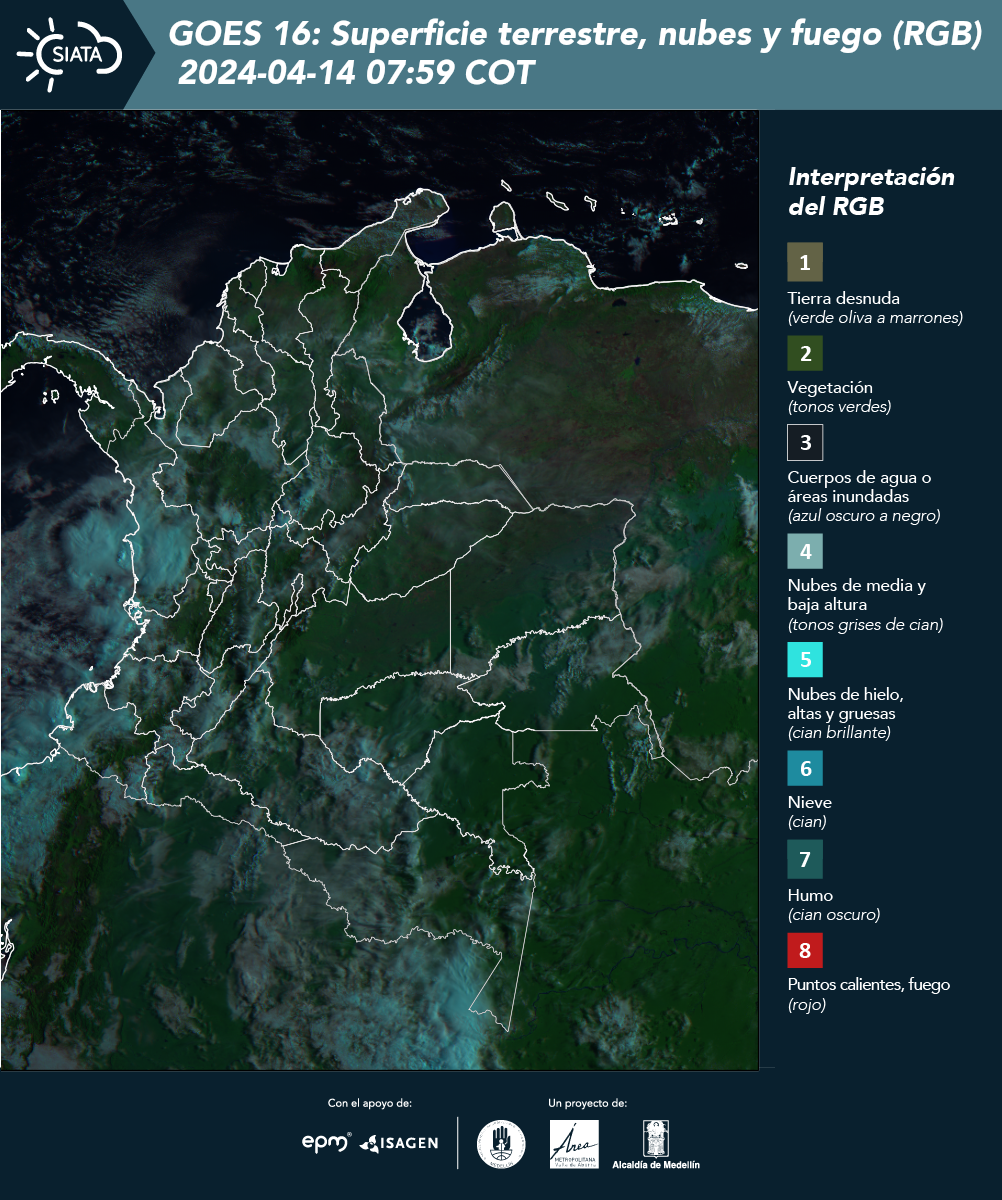The width and height of the screenshot is (1002, 1200).
Task: Click 'Un proyecto de:' text
Action: [x=588, y=1103]
